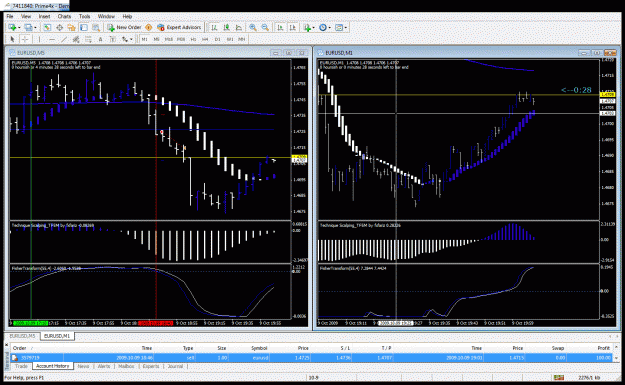Open the Navigator folder-star icon
Image resolution: width=625 pixels, height=385 pixels.
coord(71,28)
